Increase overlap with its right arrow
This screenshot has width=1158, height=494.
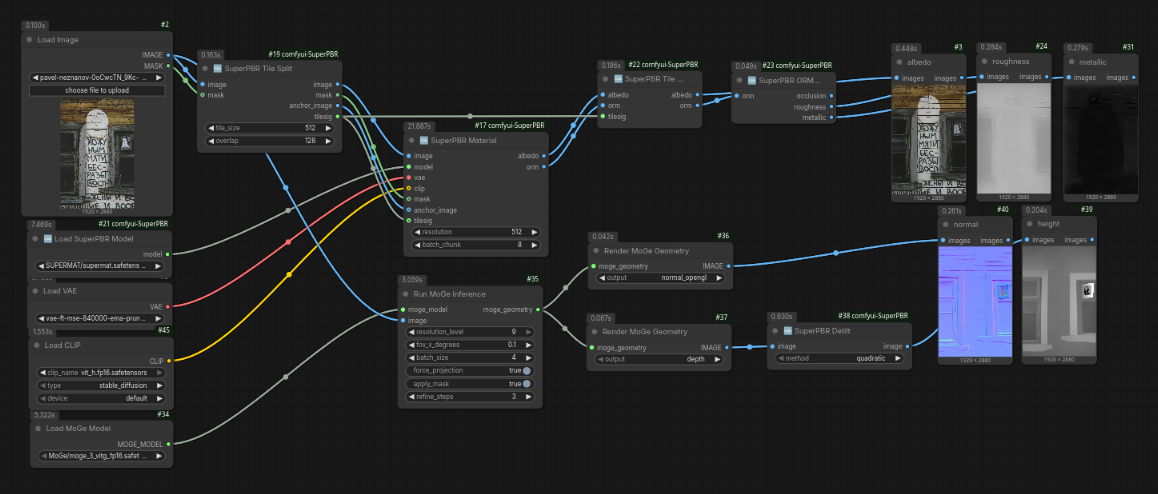point(328,140)
